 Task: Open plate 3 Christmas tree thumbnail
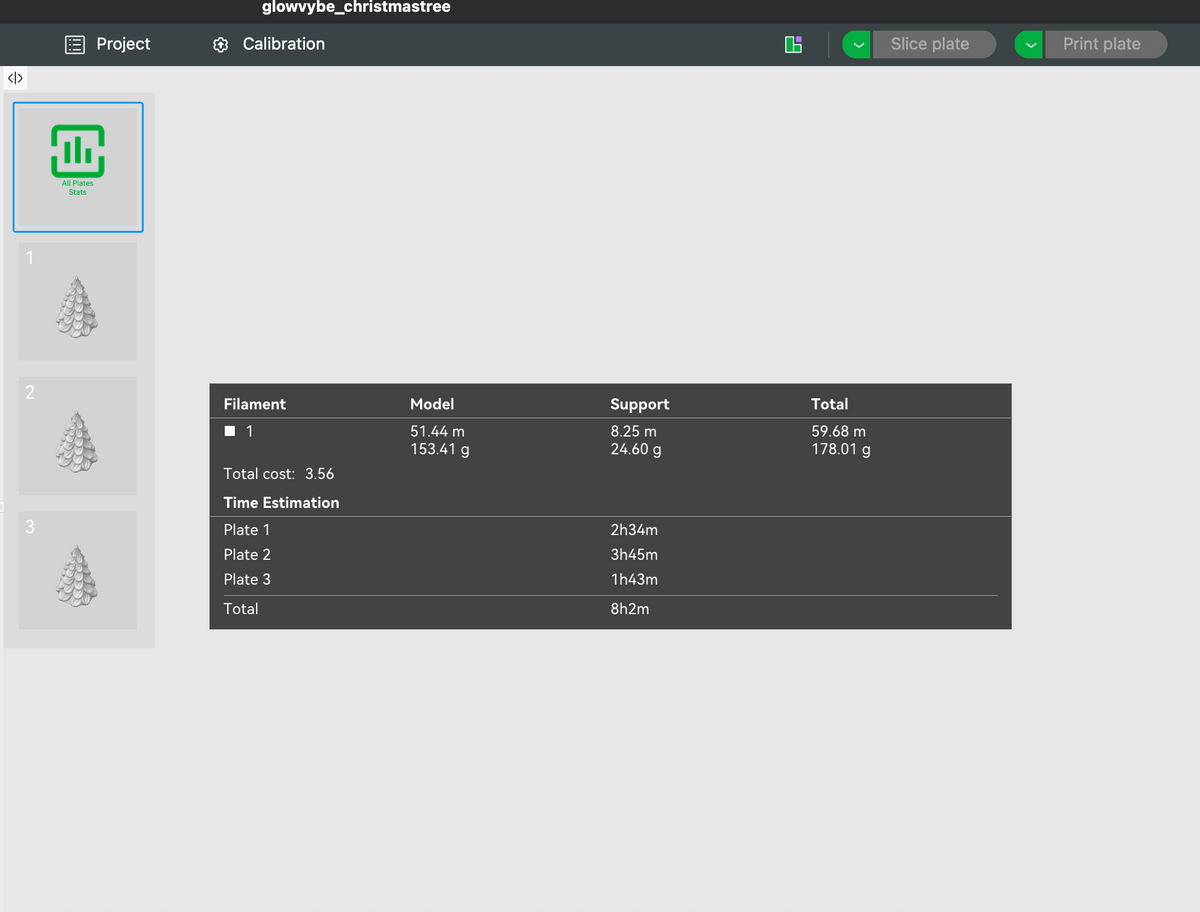point(78,570)
